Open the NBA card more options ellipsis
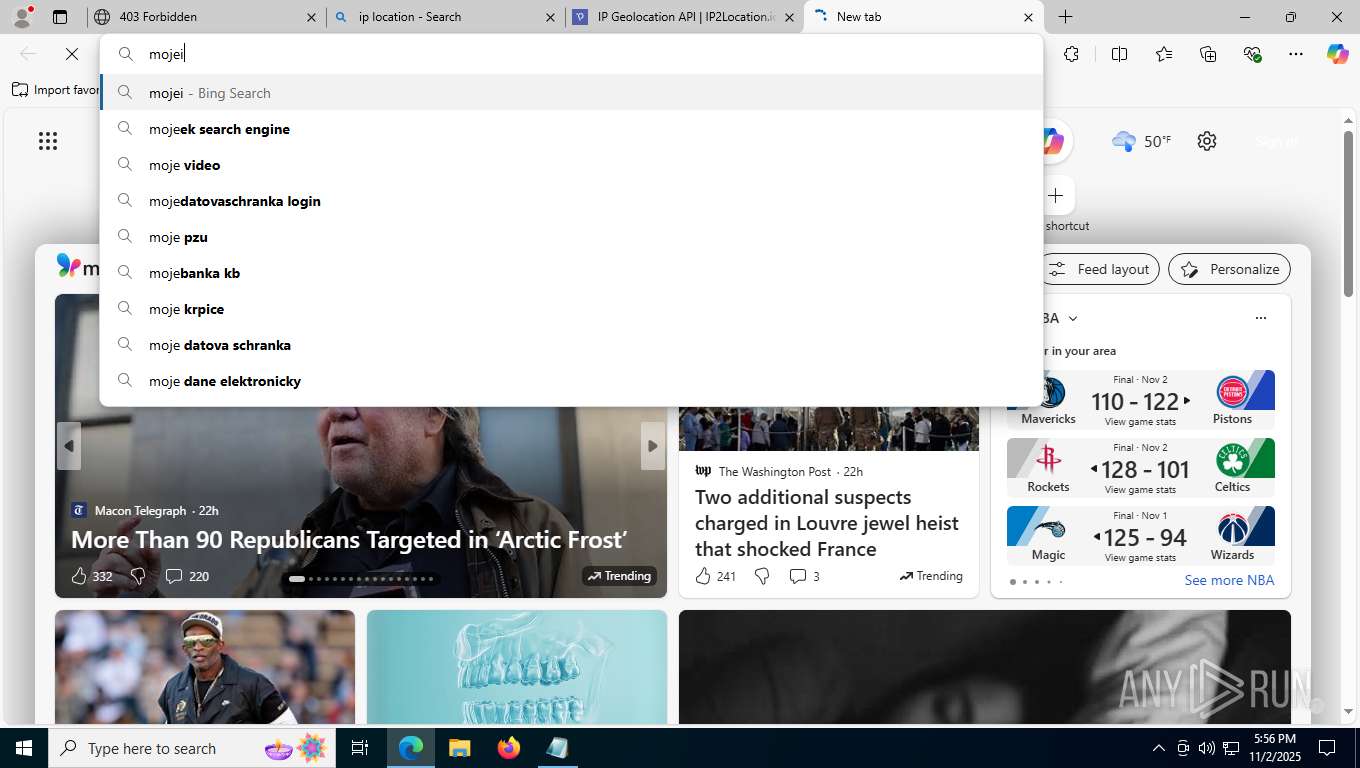Screen dimensions: 1360x768 [1260, 318]
